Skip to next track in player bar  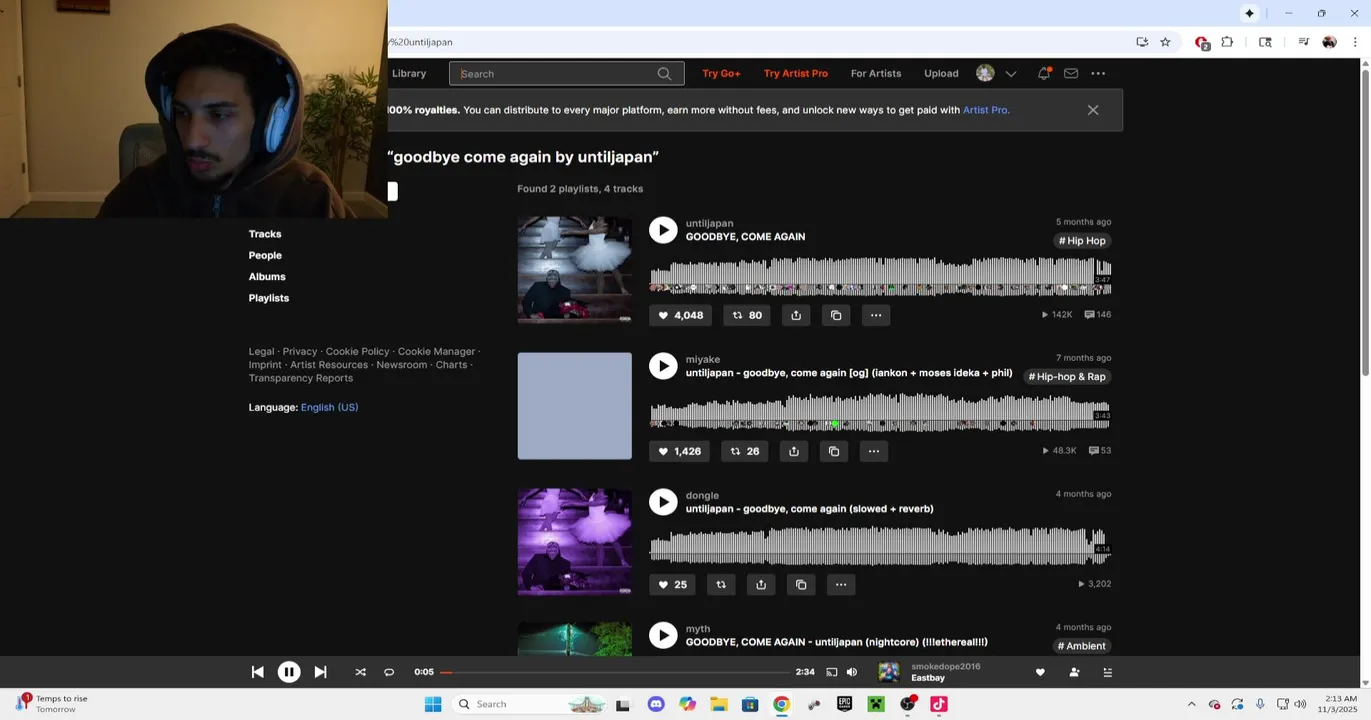(320, 672)
